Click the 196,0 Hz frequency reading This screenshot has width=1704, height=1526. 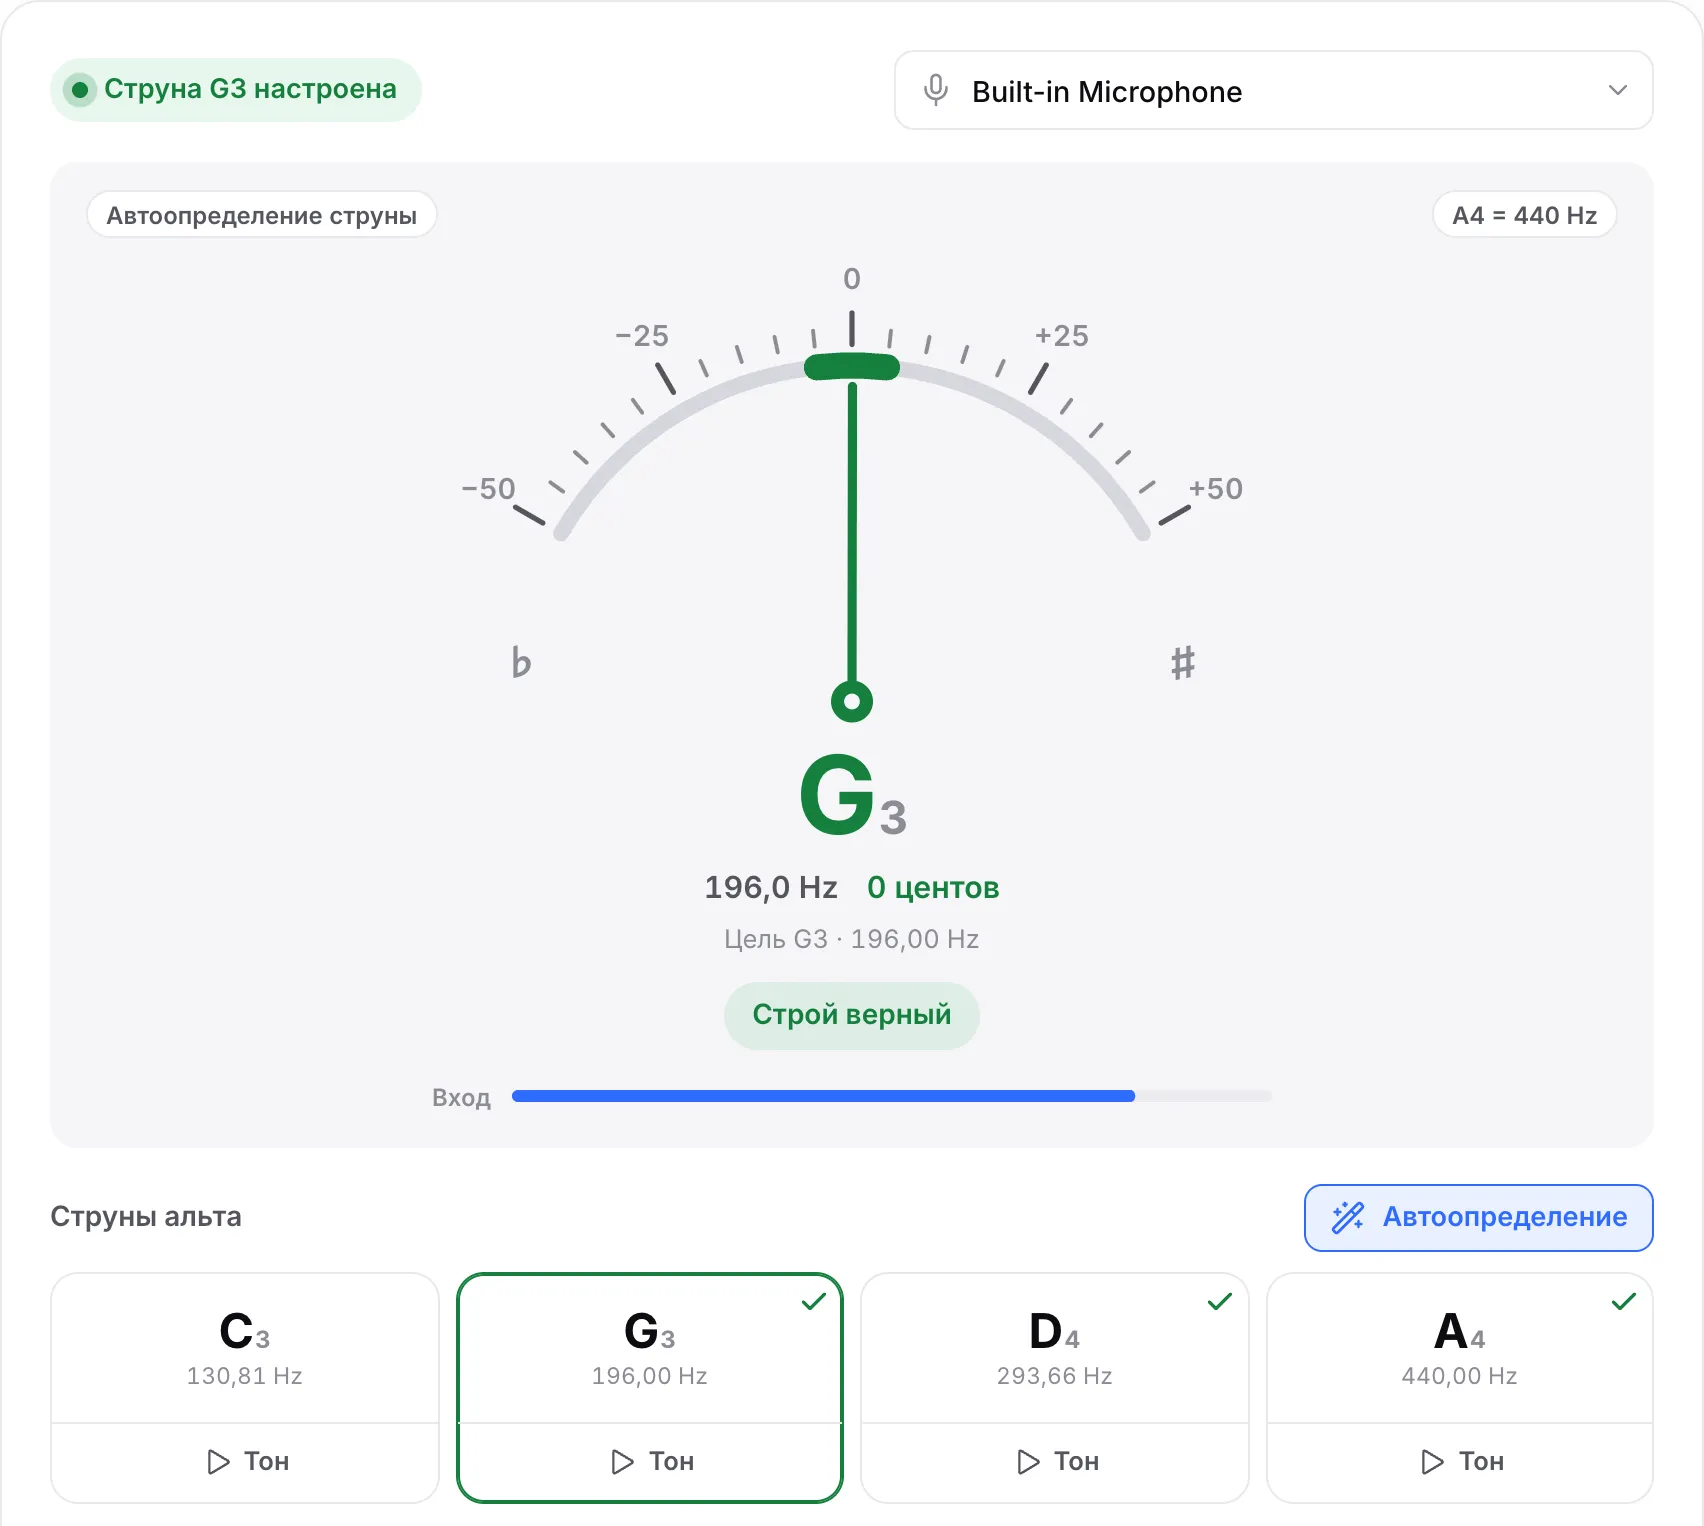point(771,887)
